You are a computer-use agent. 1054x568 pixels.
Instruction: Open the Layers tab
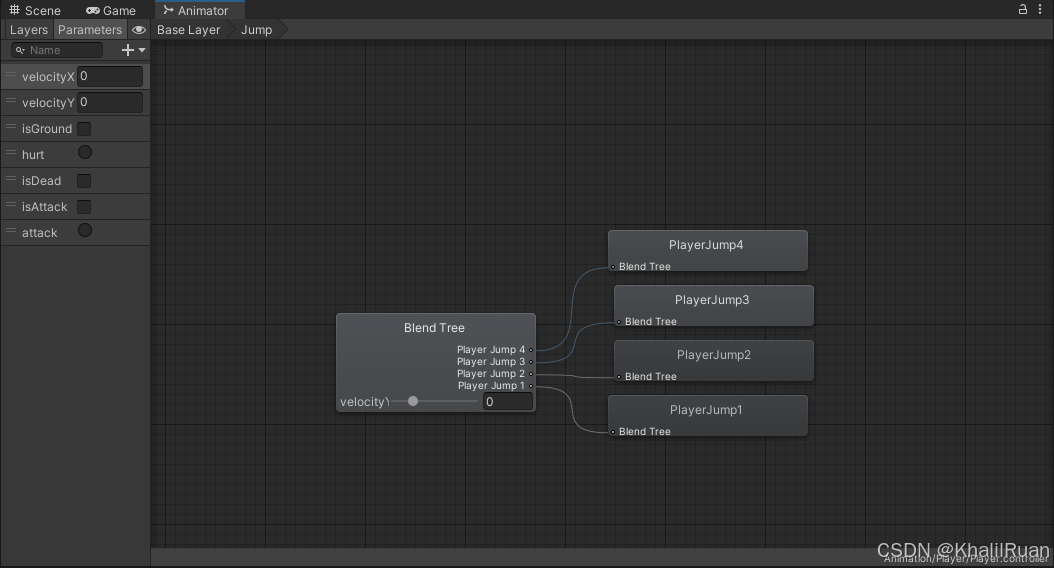[29, 30]
